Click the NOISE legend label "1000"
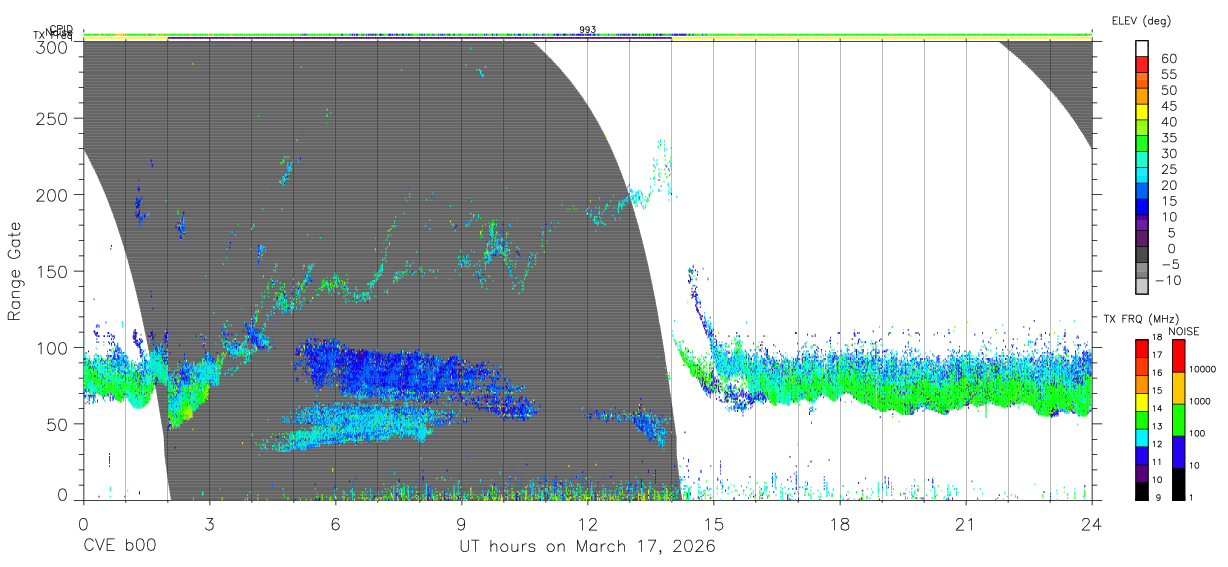Viewport: 1228px width, 567px height. [x=1198, y=401]
